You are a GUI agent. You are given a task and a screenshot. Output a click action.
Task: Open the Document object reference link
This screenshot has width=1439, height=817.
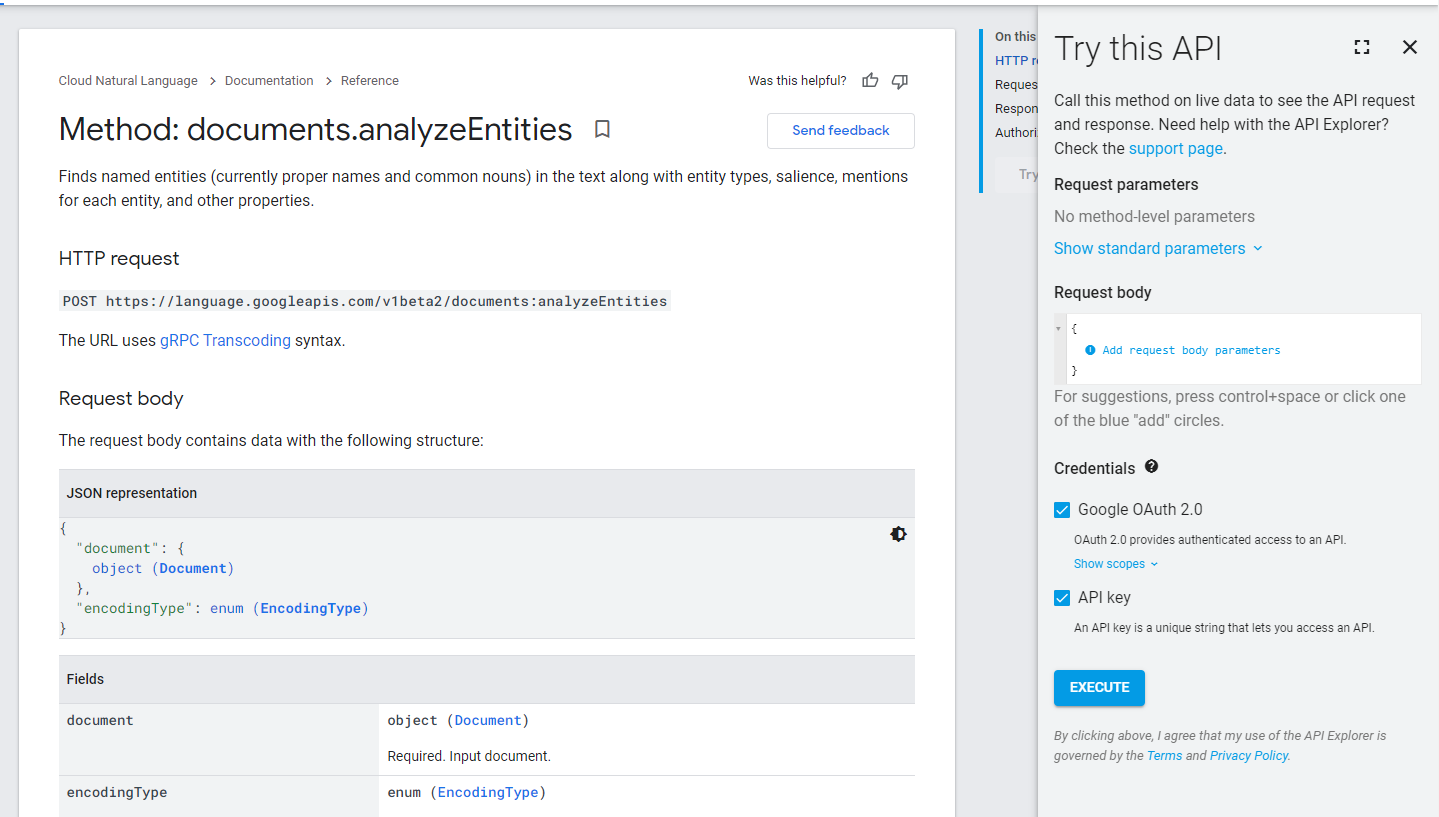pos(193,568)
